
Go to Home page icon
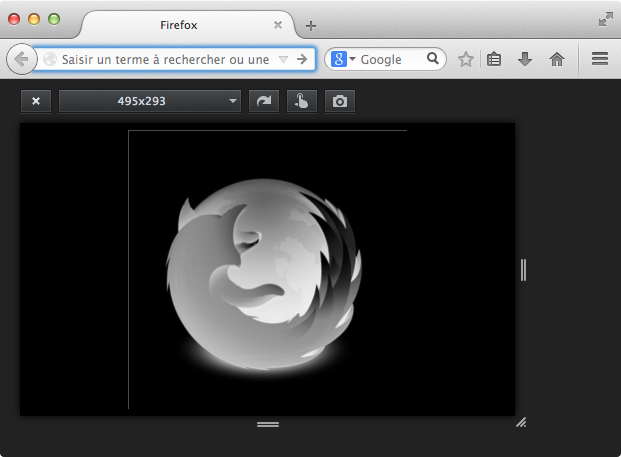tap(556, 59)
